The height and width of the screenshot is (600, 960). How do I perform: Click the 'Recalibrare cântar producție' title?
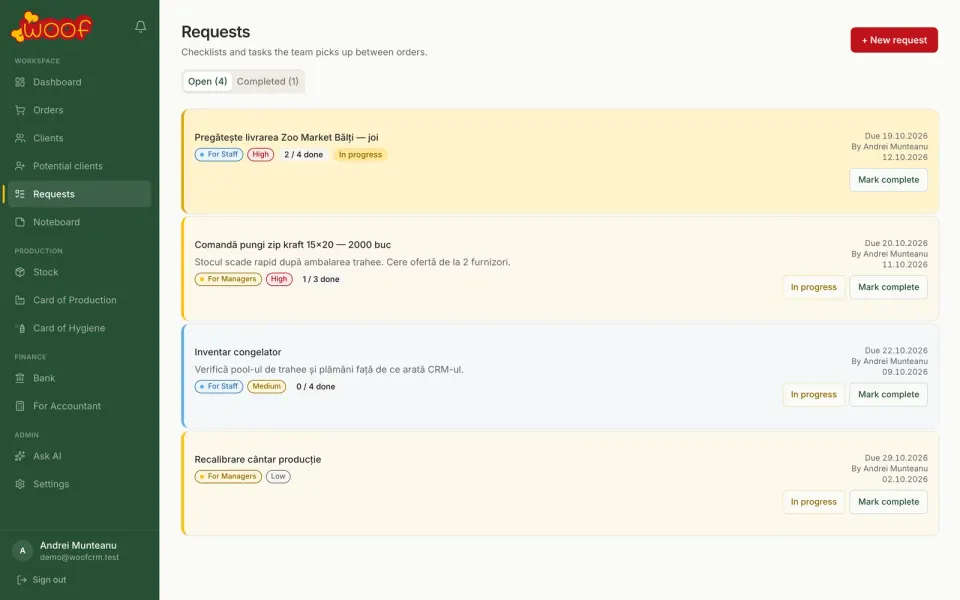[258, 459]
